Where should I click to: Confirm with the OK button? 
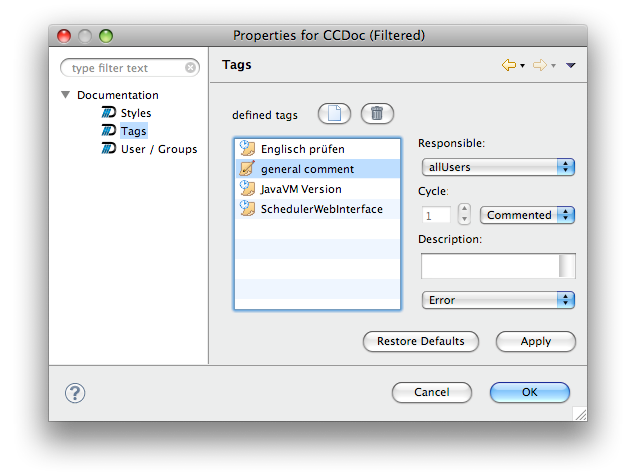[x=530, y=392]
